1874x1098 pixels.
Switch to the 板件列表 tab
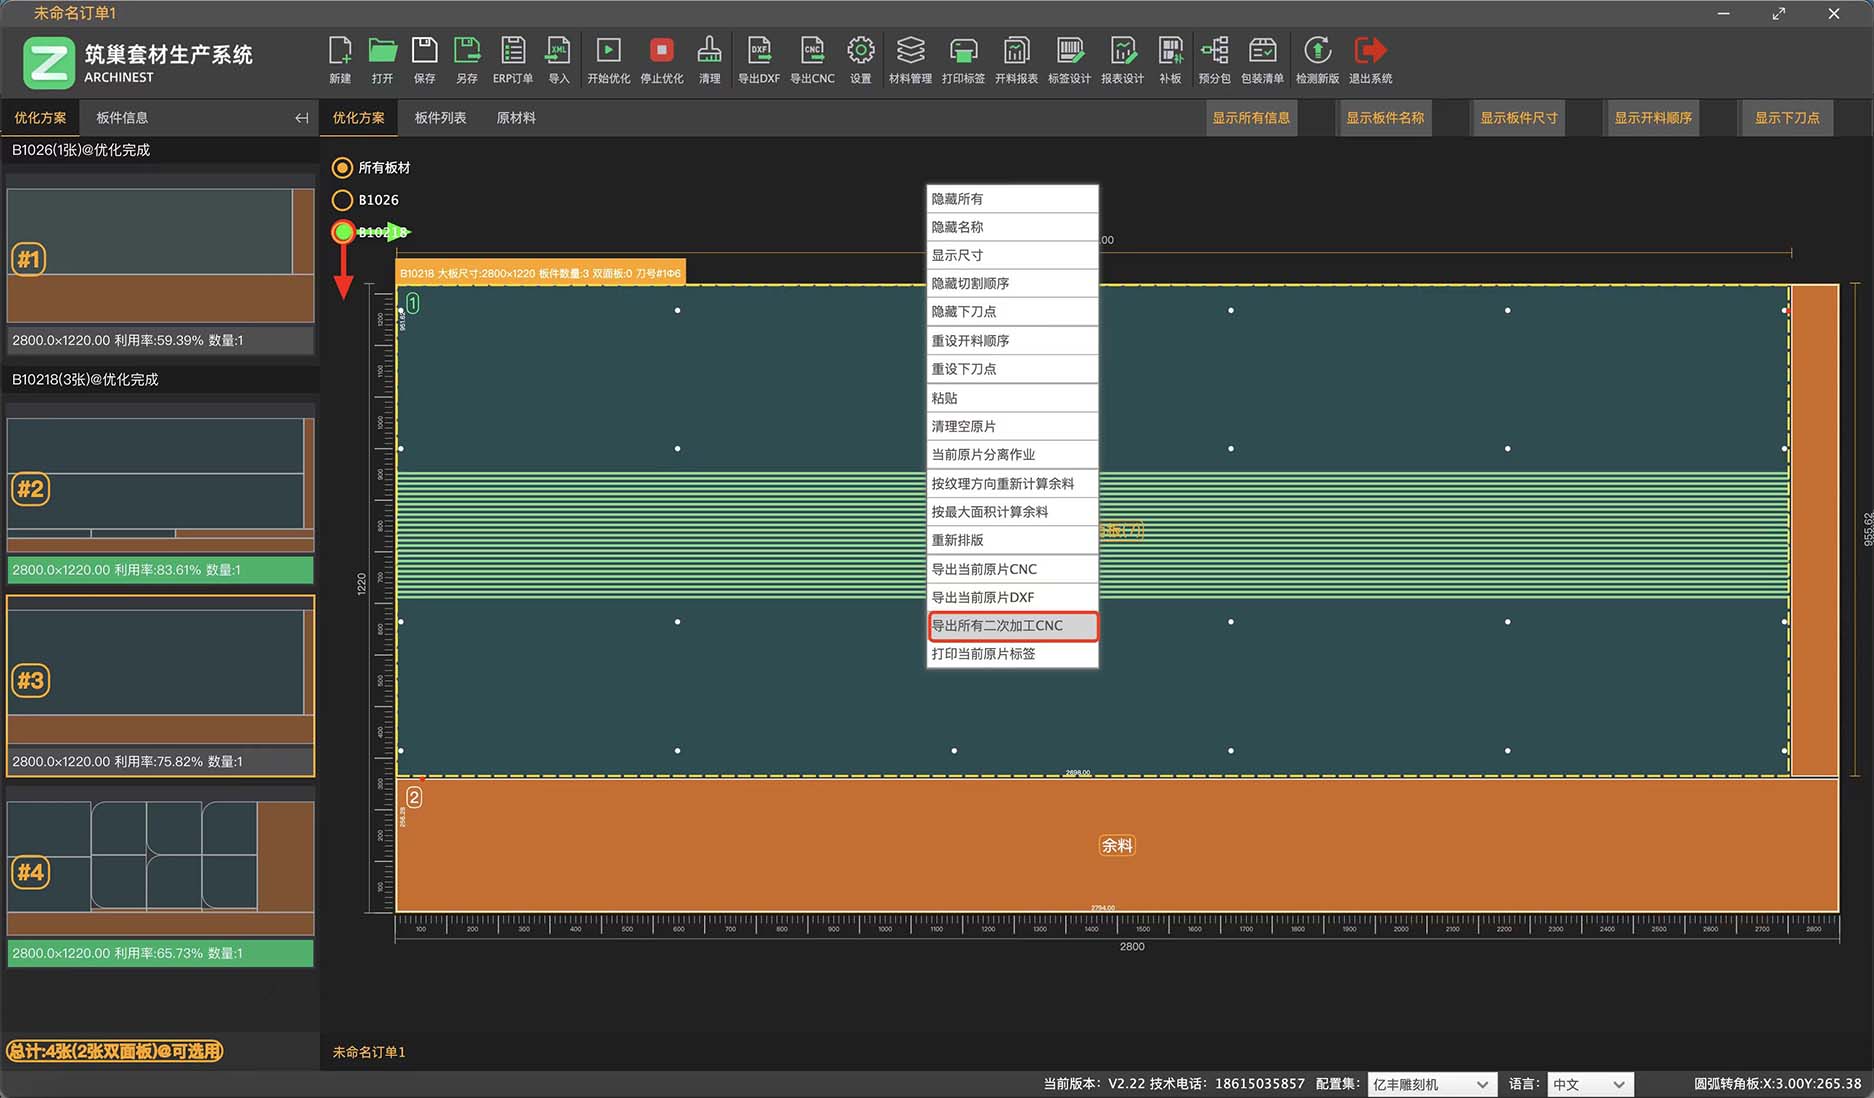tap(440, 118)
